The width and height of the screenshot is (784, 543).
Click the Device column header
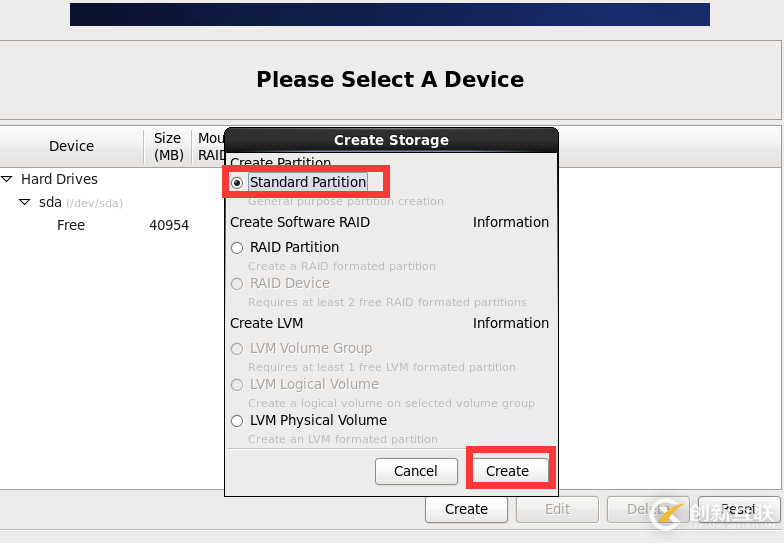click(x=72, y=146)
